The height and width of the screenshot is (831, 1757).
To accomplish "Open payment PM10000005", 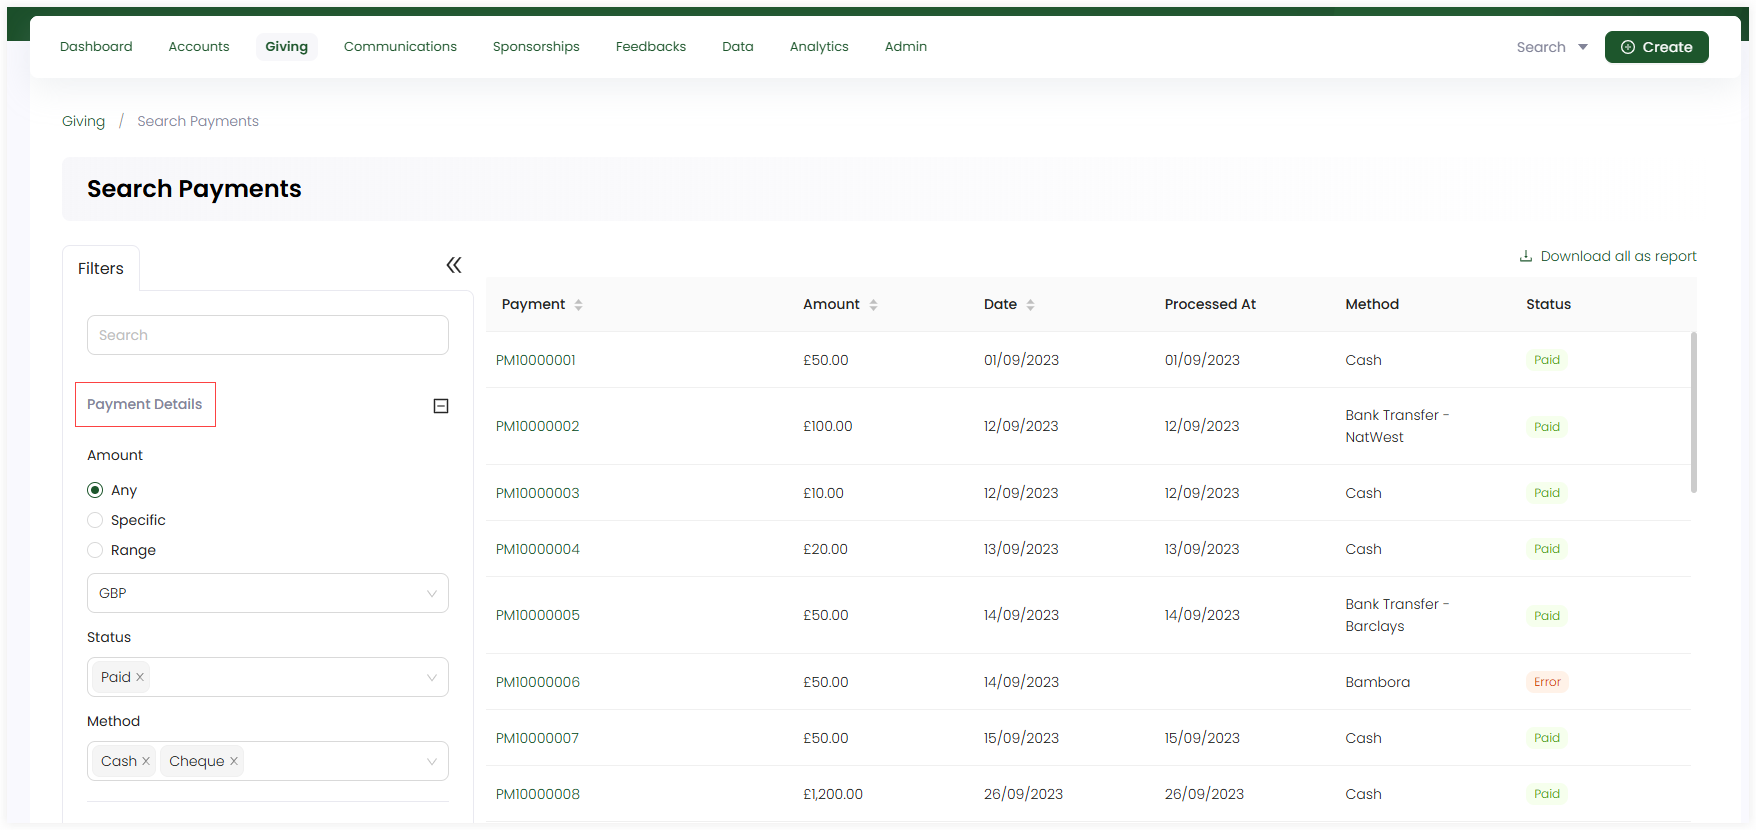I will click(538, 615).
